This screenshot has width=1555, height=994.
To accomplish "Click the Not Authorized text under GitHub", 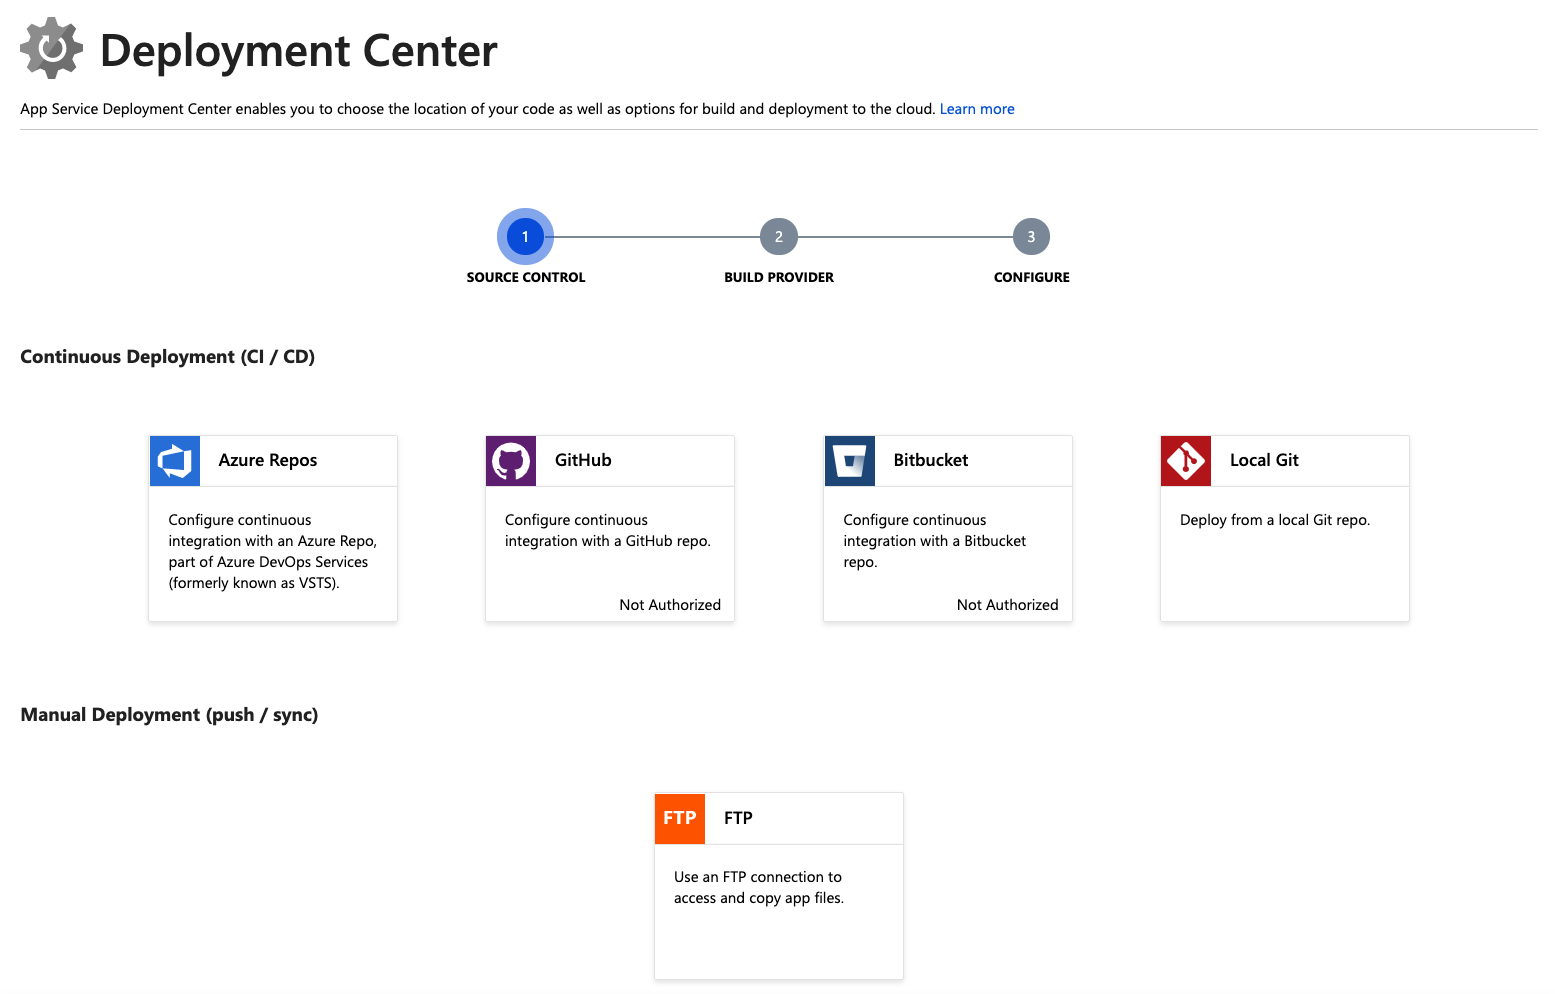I will [670, 604].
